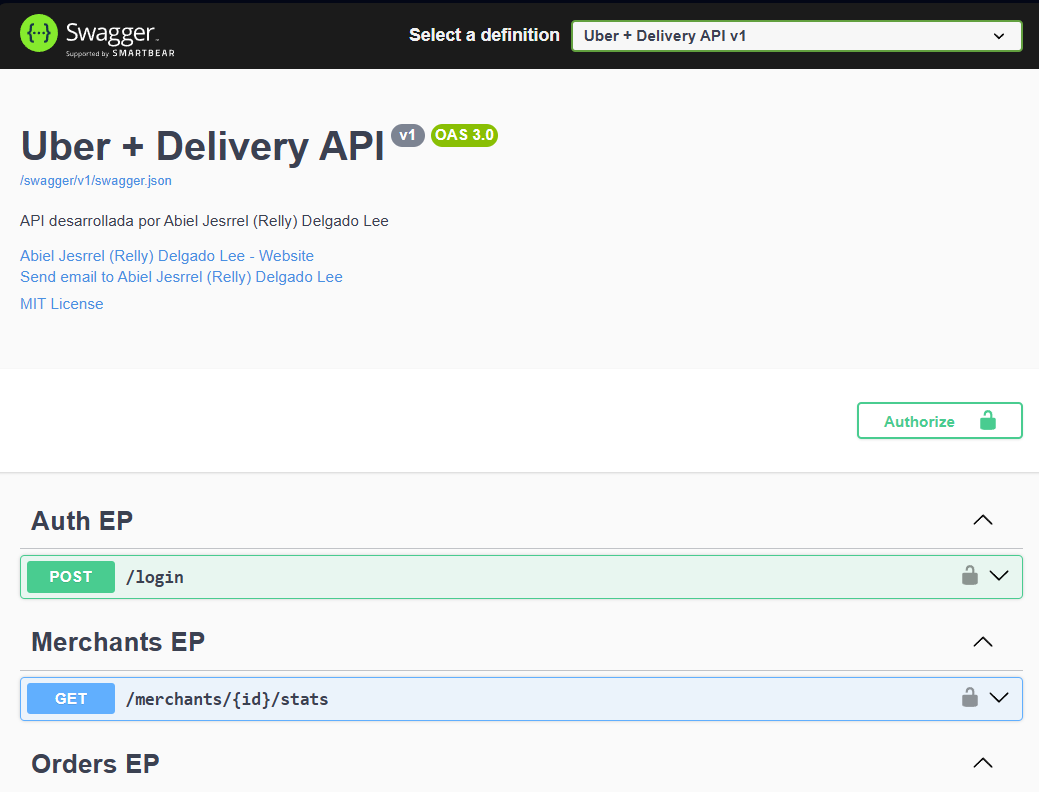
Task: Expand the /login operation chevron
Action: (x=999, y=575)
